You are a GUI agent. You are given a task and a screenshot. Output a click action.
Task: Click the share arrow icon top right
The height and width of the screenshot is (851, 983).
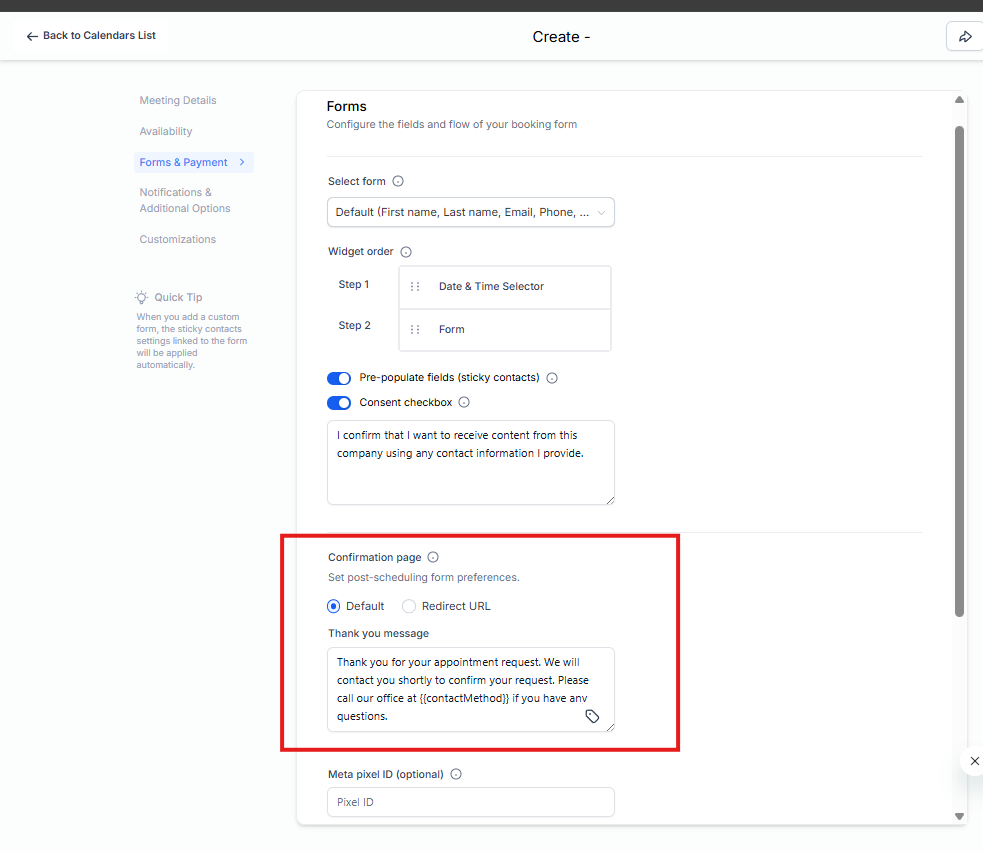pos(965,37)
